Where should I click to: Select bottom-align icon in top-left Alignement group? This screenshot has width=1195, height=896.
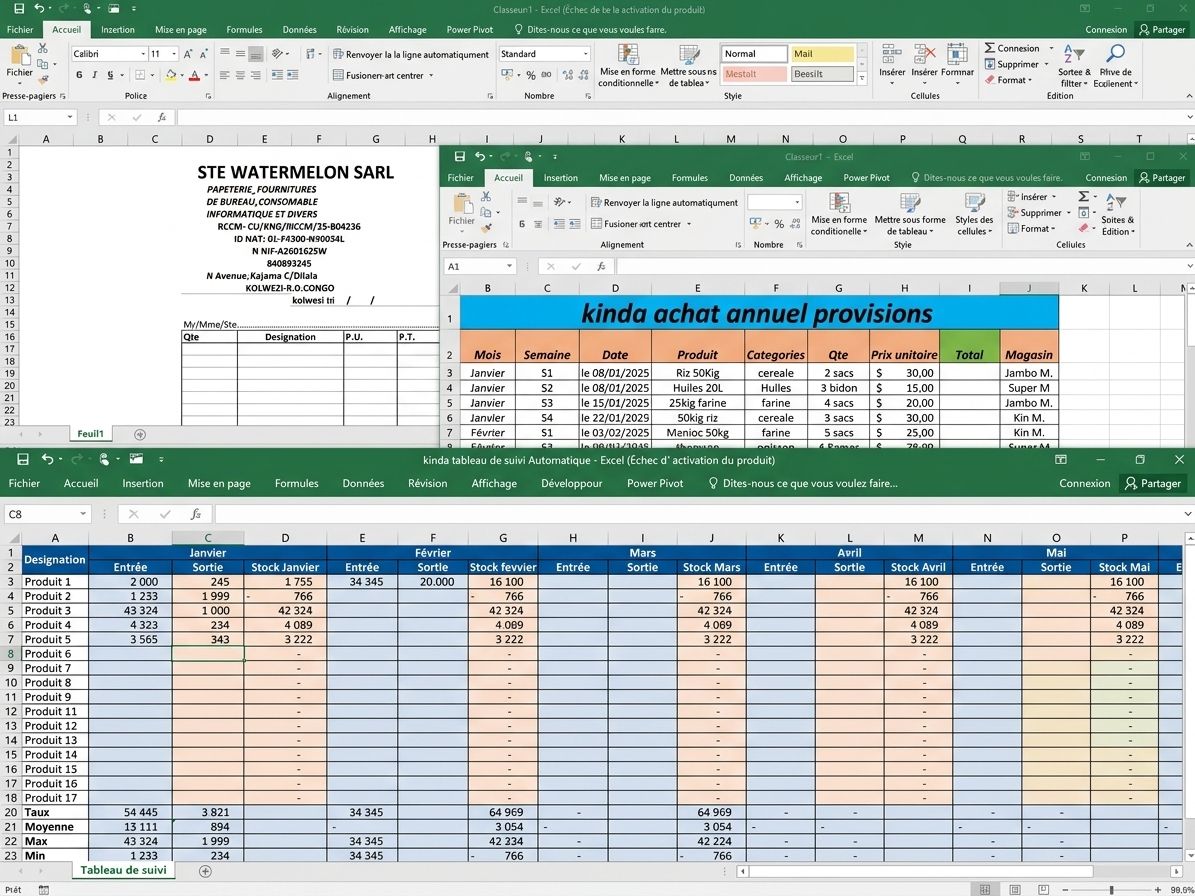[x=255, y=53]
